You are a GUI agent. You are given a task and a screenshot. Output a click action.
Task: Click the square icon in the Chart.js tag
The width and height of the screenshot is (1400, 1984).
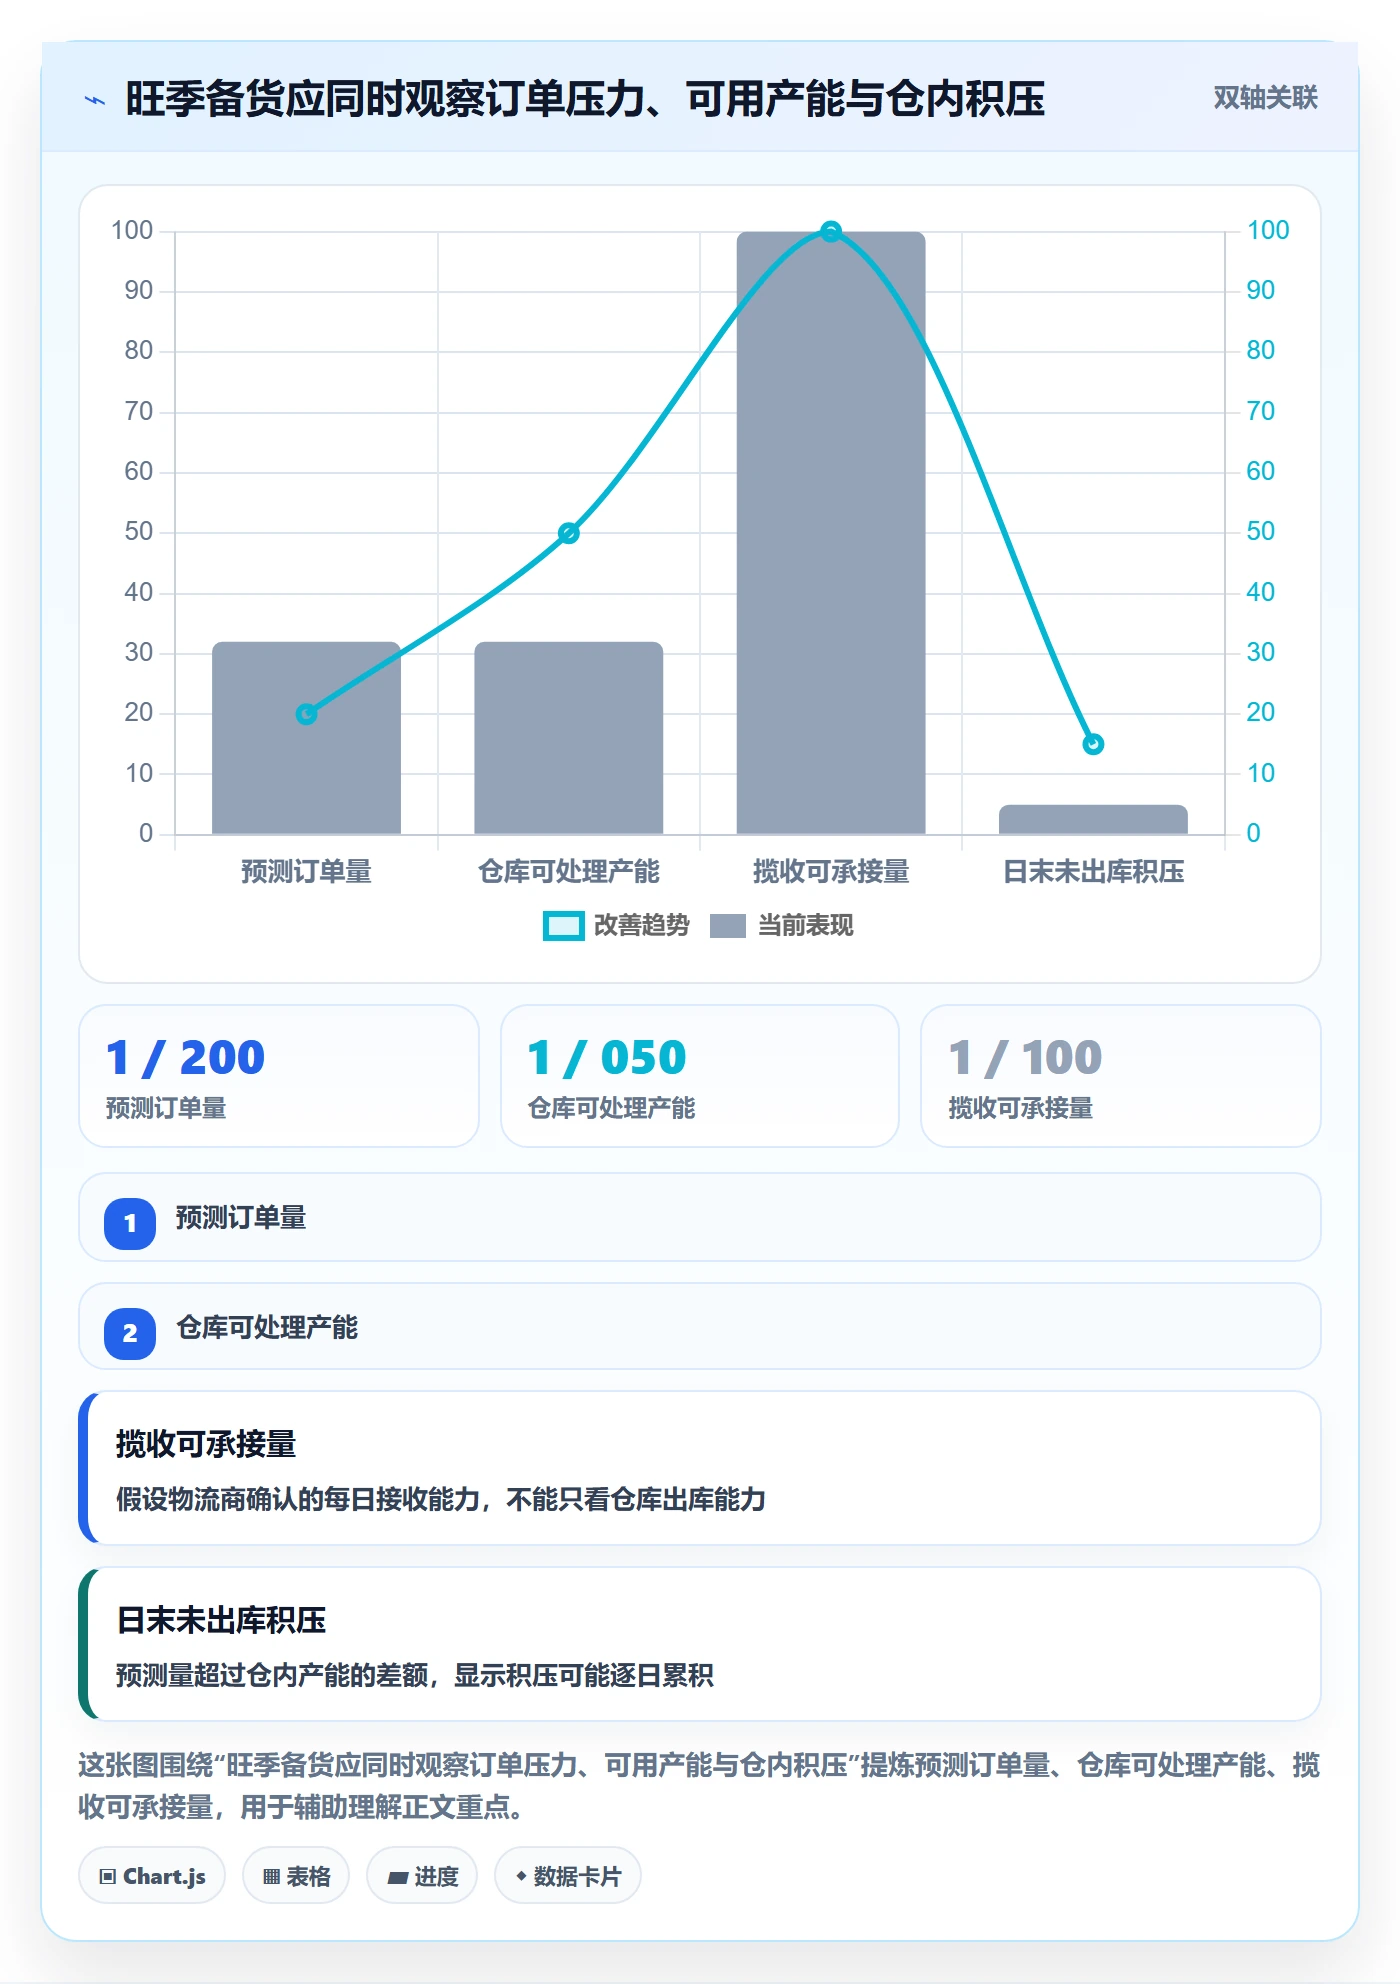(x=108, y=1877)
